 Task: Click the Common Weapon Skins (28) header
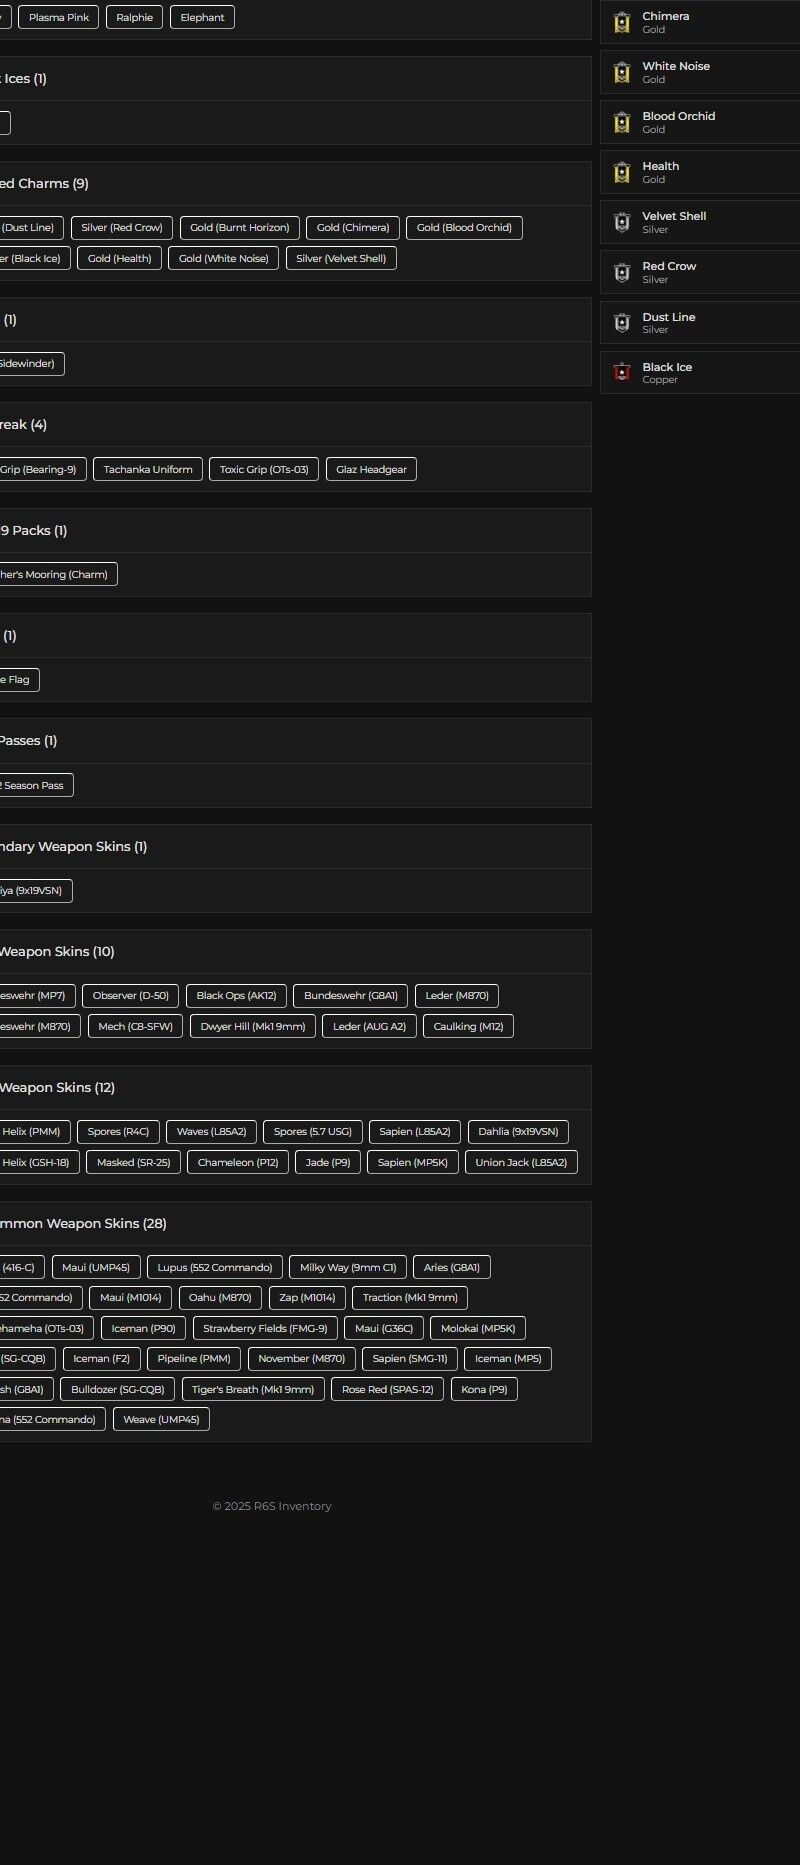point(82,1224)
